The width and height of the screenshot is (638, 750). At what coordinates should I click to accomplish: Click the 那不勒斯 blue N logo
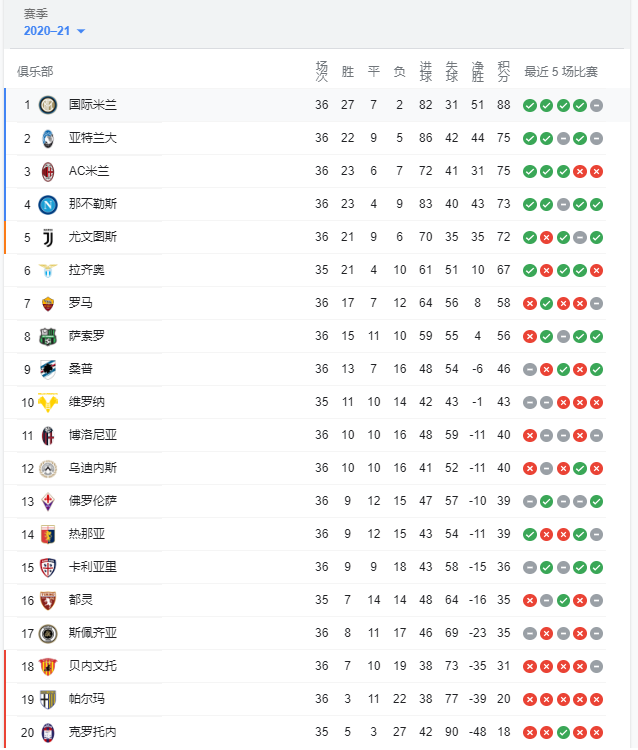tap(48, 205)
